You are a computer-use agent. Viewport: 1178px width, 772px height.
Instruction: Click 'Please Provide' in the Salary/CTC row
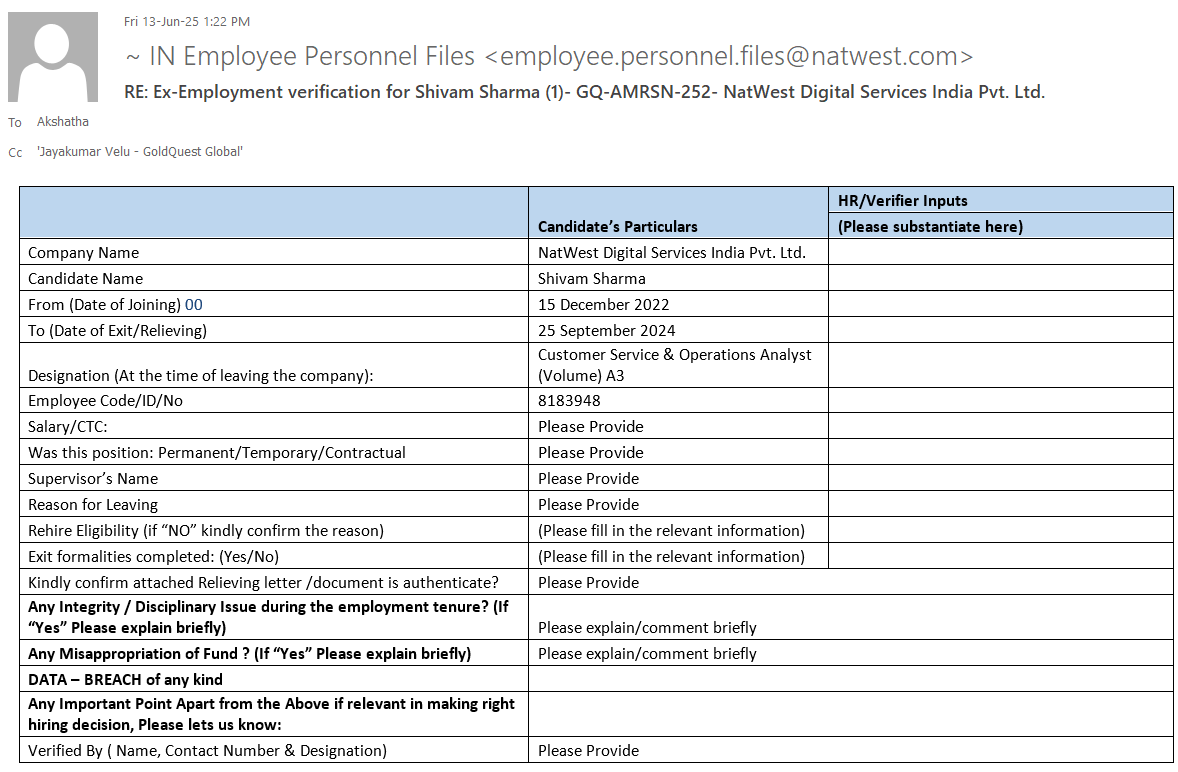click(x=591, y=427)
